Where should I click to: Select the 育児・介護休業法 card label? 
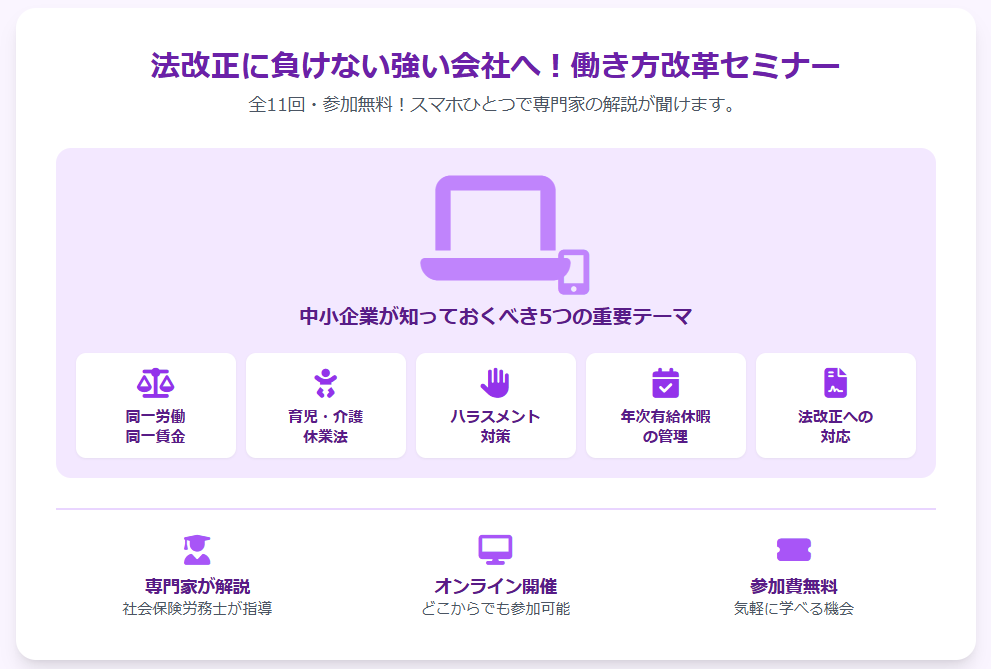pos(325,426)
